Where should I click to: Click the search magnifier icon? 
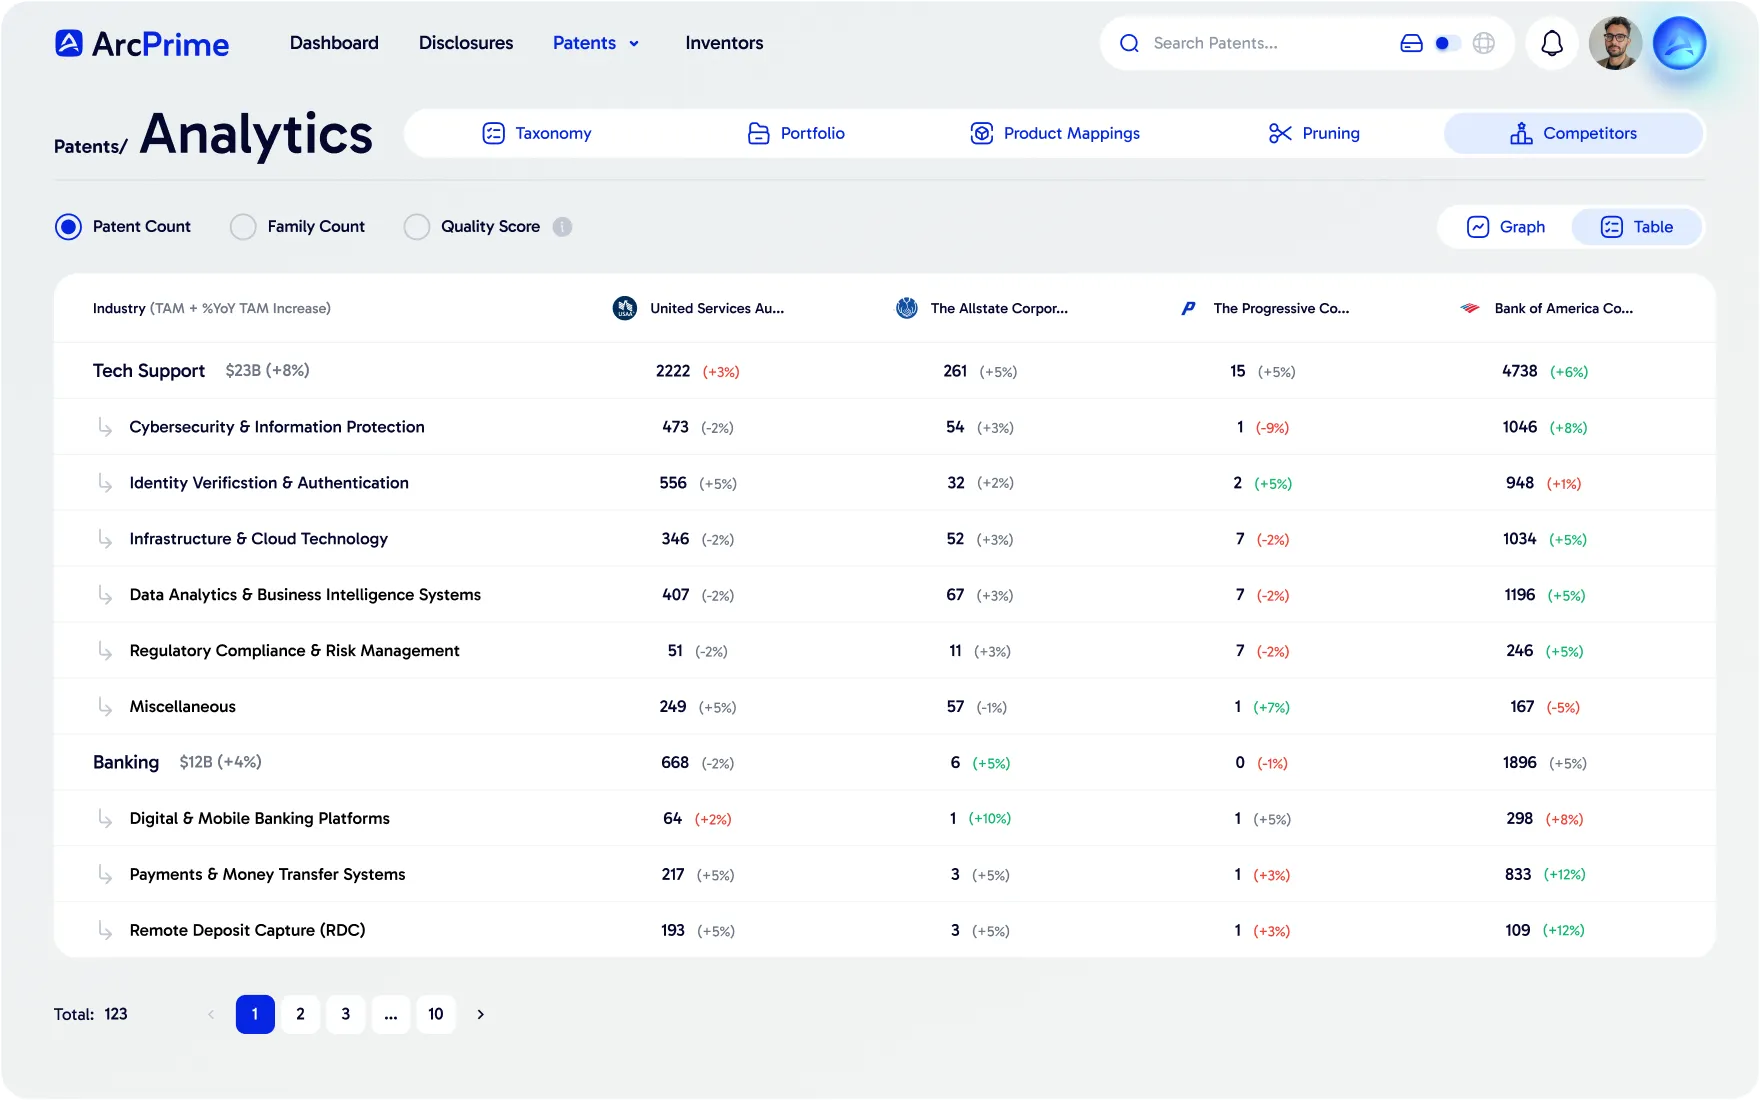click(x=1129, y=43)
